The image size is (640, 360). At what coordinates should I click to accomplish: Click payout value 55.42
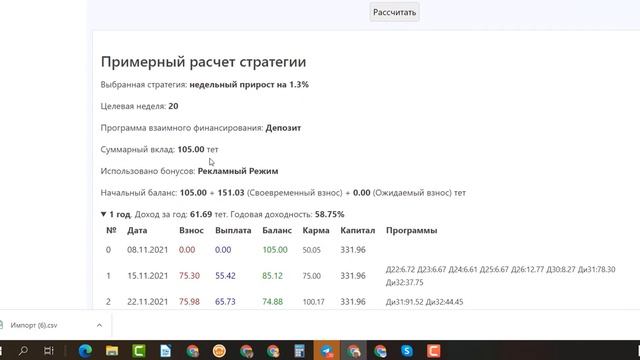[225, 276]
